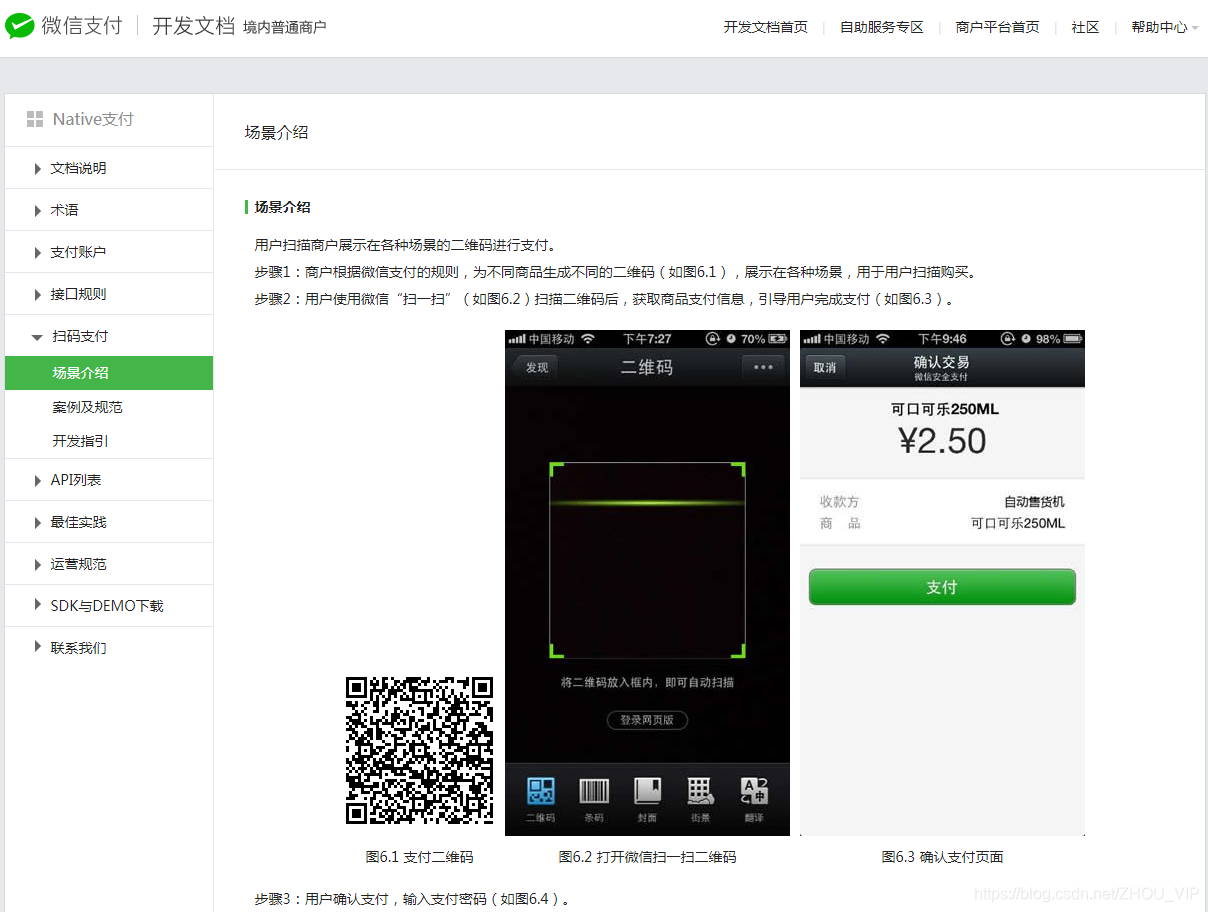Screen dimensions: 1208x912
Task: Click the 图6.1 payment QR code image
Action: tap(420, 750)
